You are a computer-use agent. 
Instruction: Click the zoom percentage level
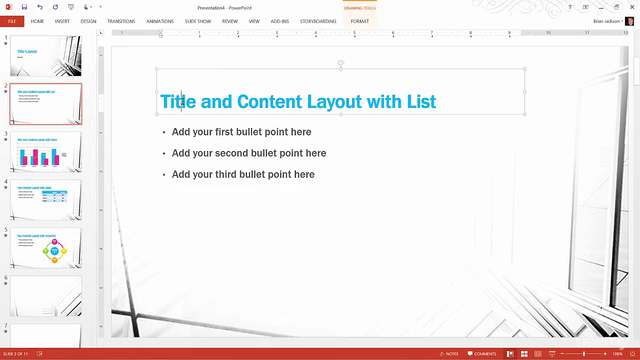(618, 354)
